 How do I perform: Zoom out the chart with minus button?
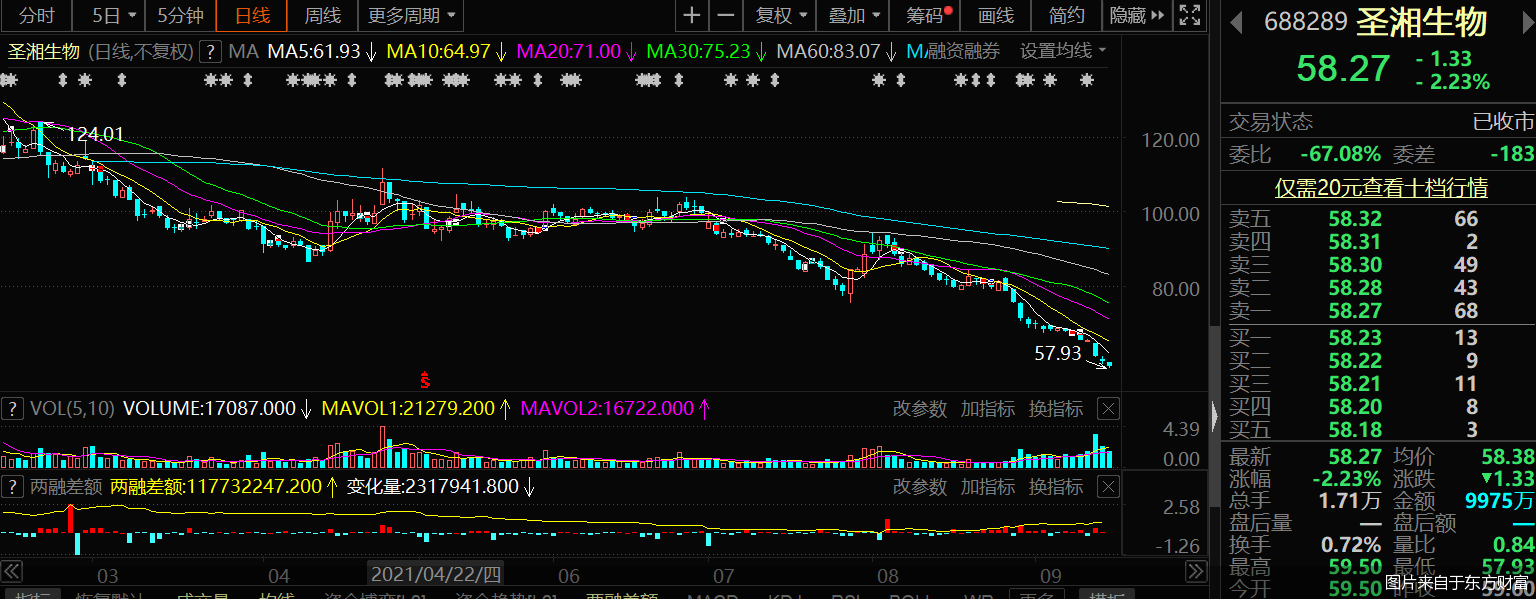click(x=726, y=16)
